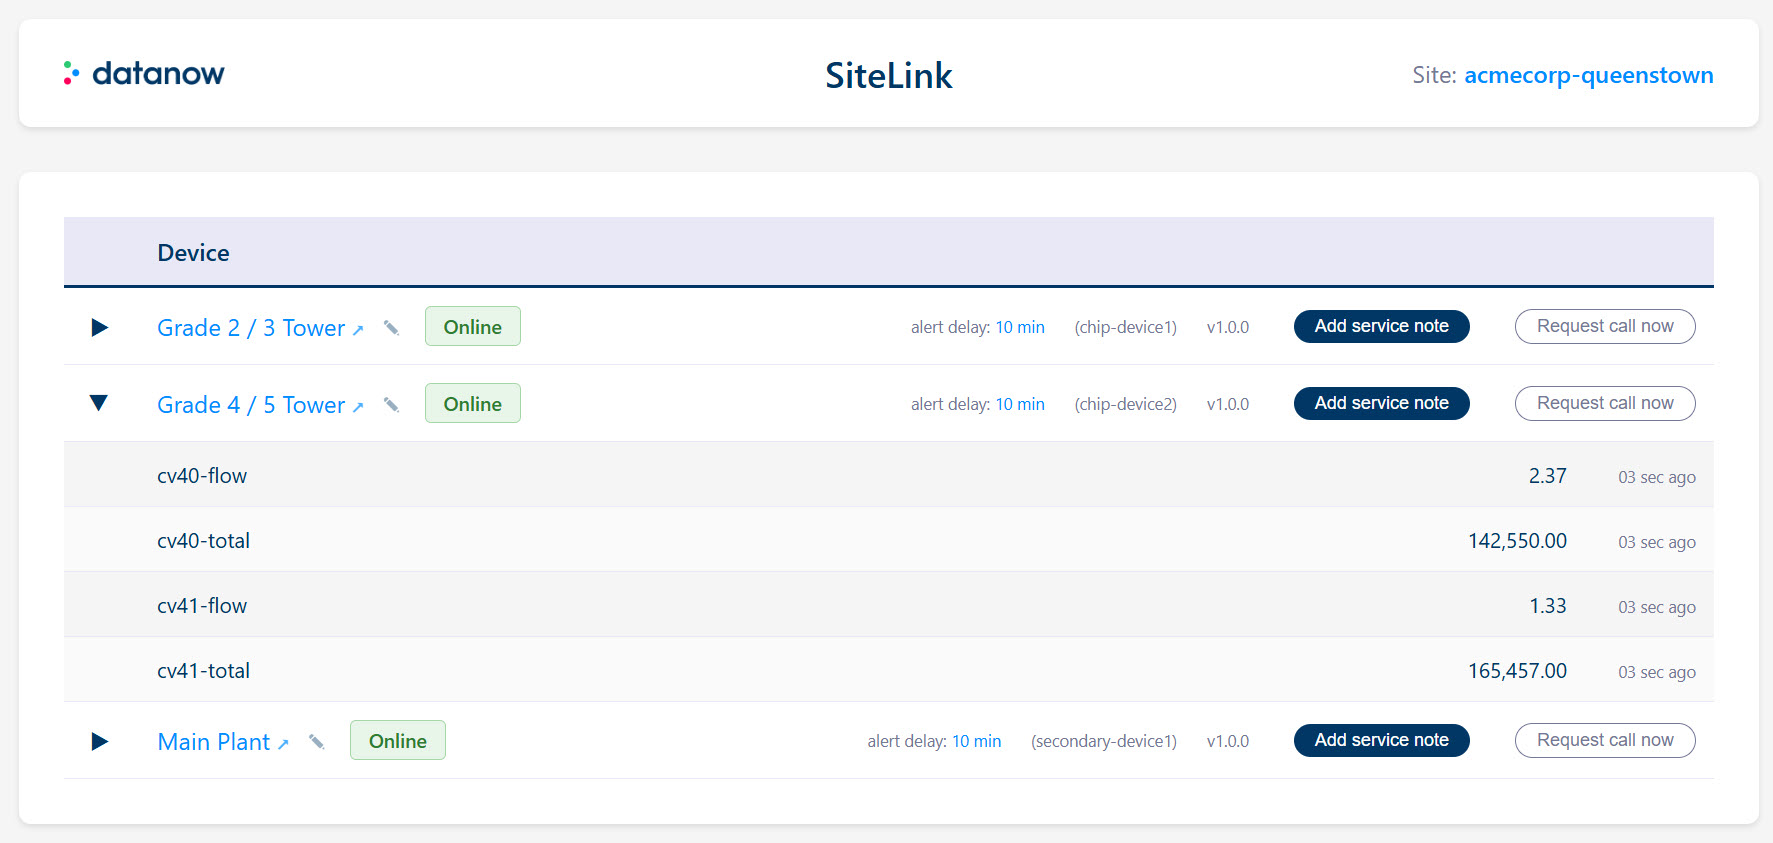Edit Main Plant name pencil icon
Screen dimensions: 1773x843
point(316,742)
